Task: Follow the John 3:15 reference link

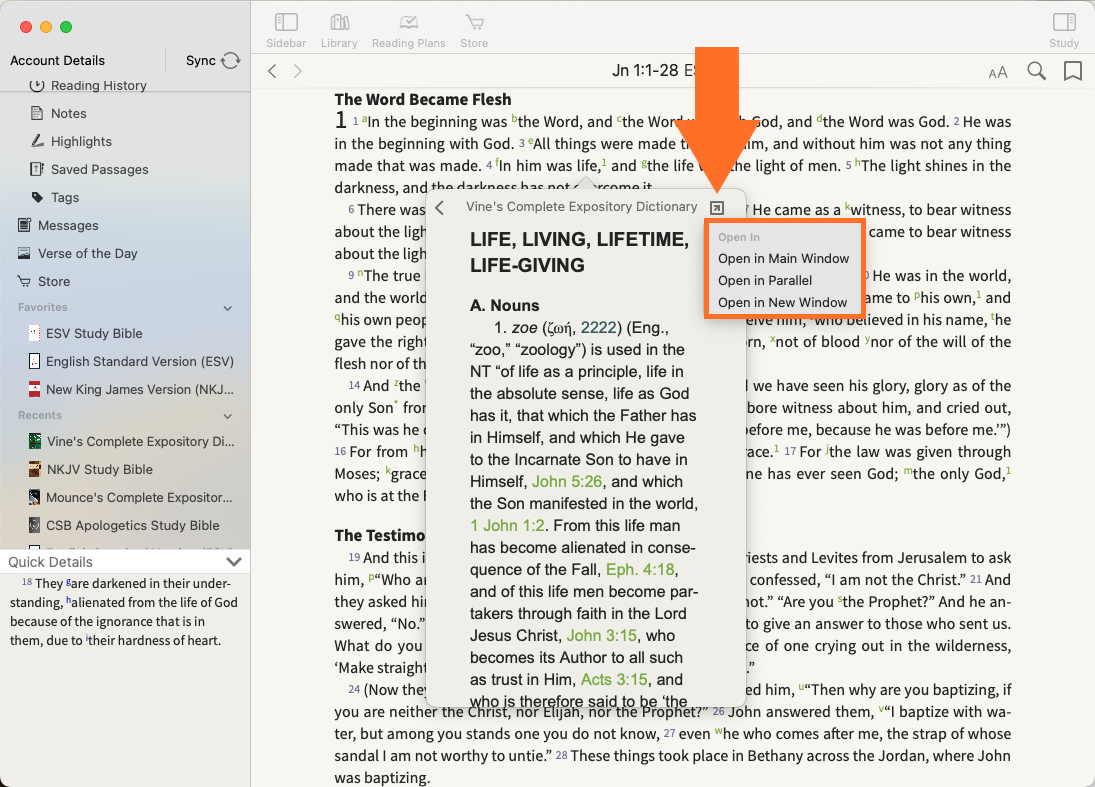Action: click(x=601, y=635)
